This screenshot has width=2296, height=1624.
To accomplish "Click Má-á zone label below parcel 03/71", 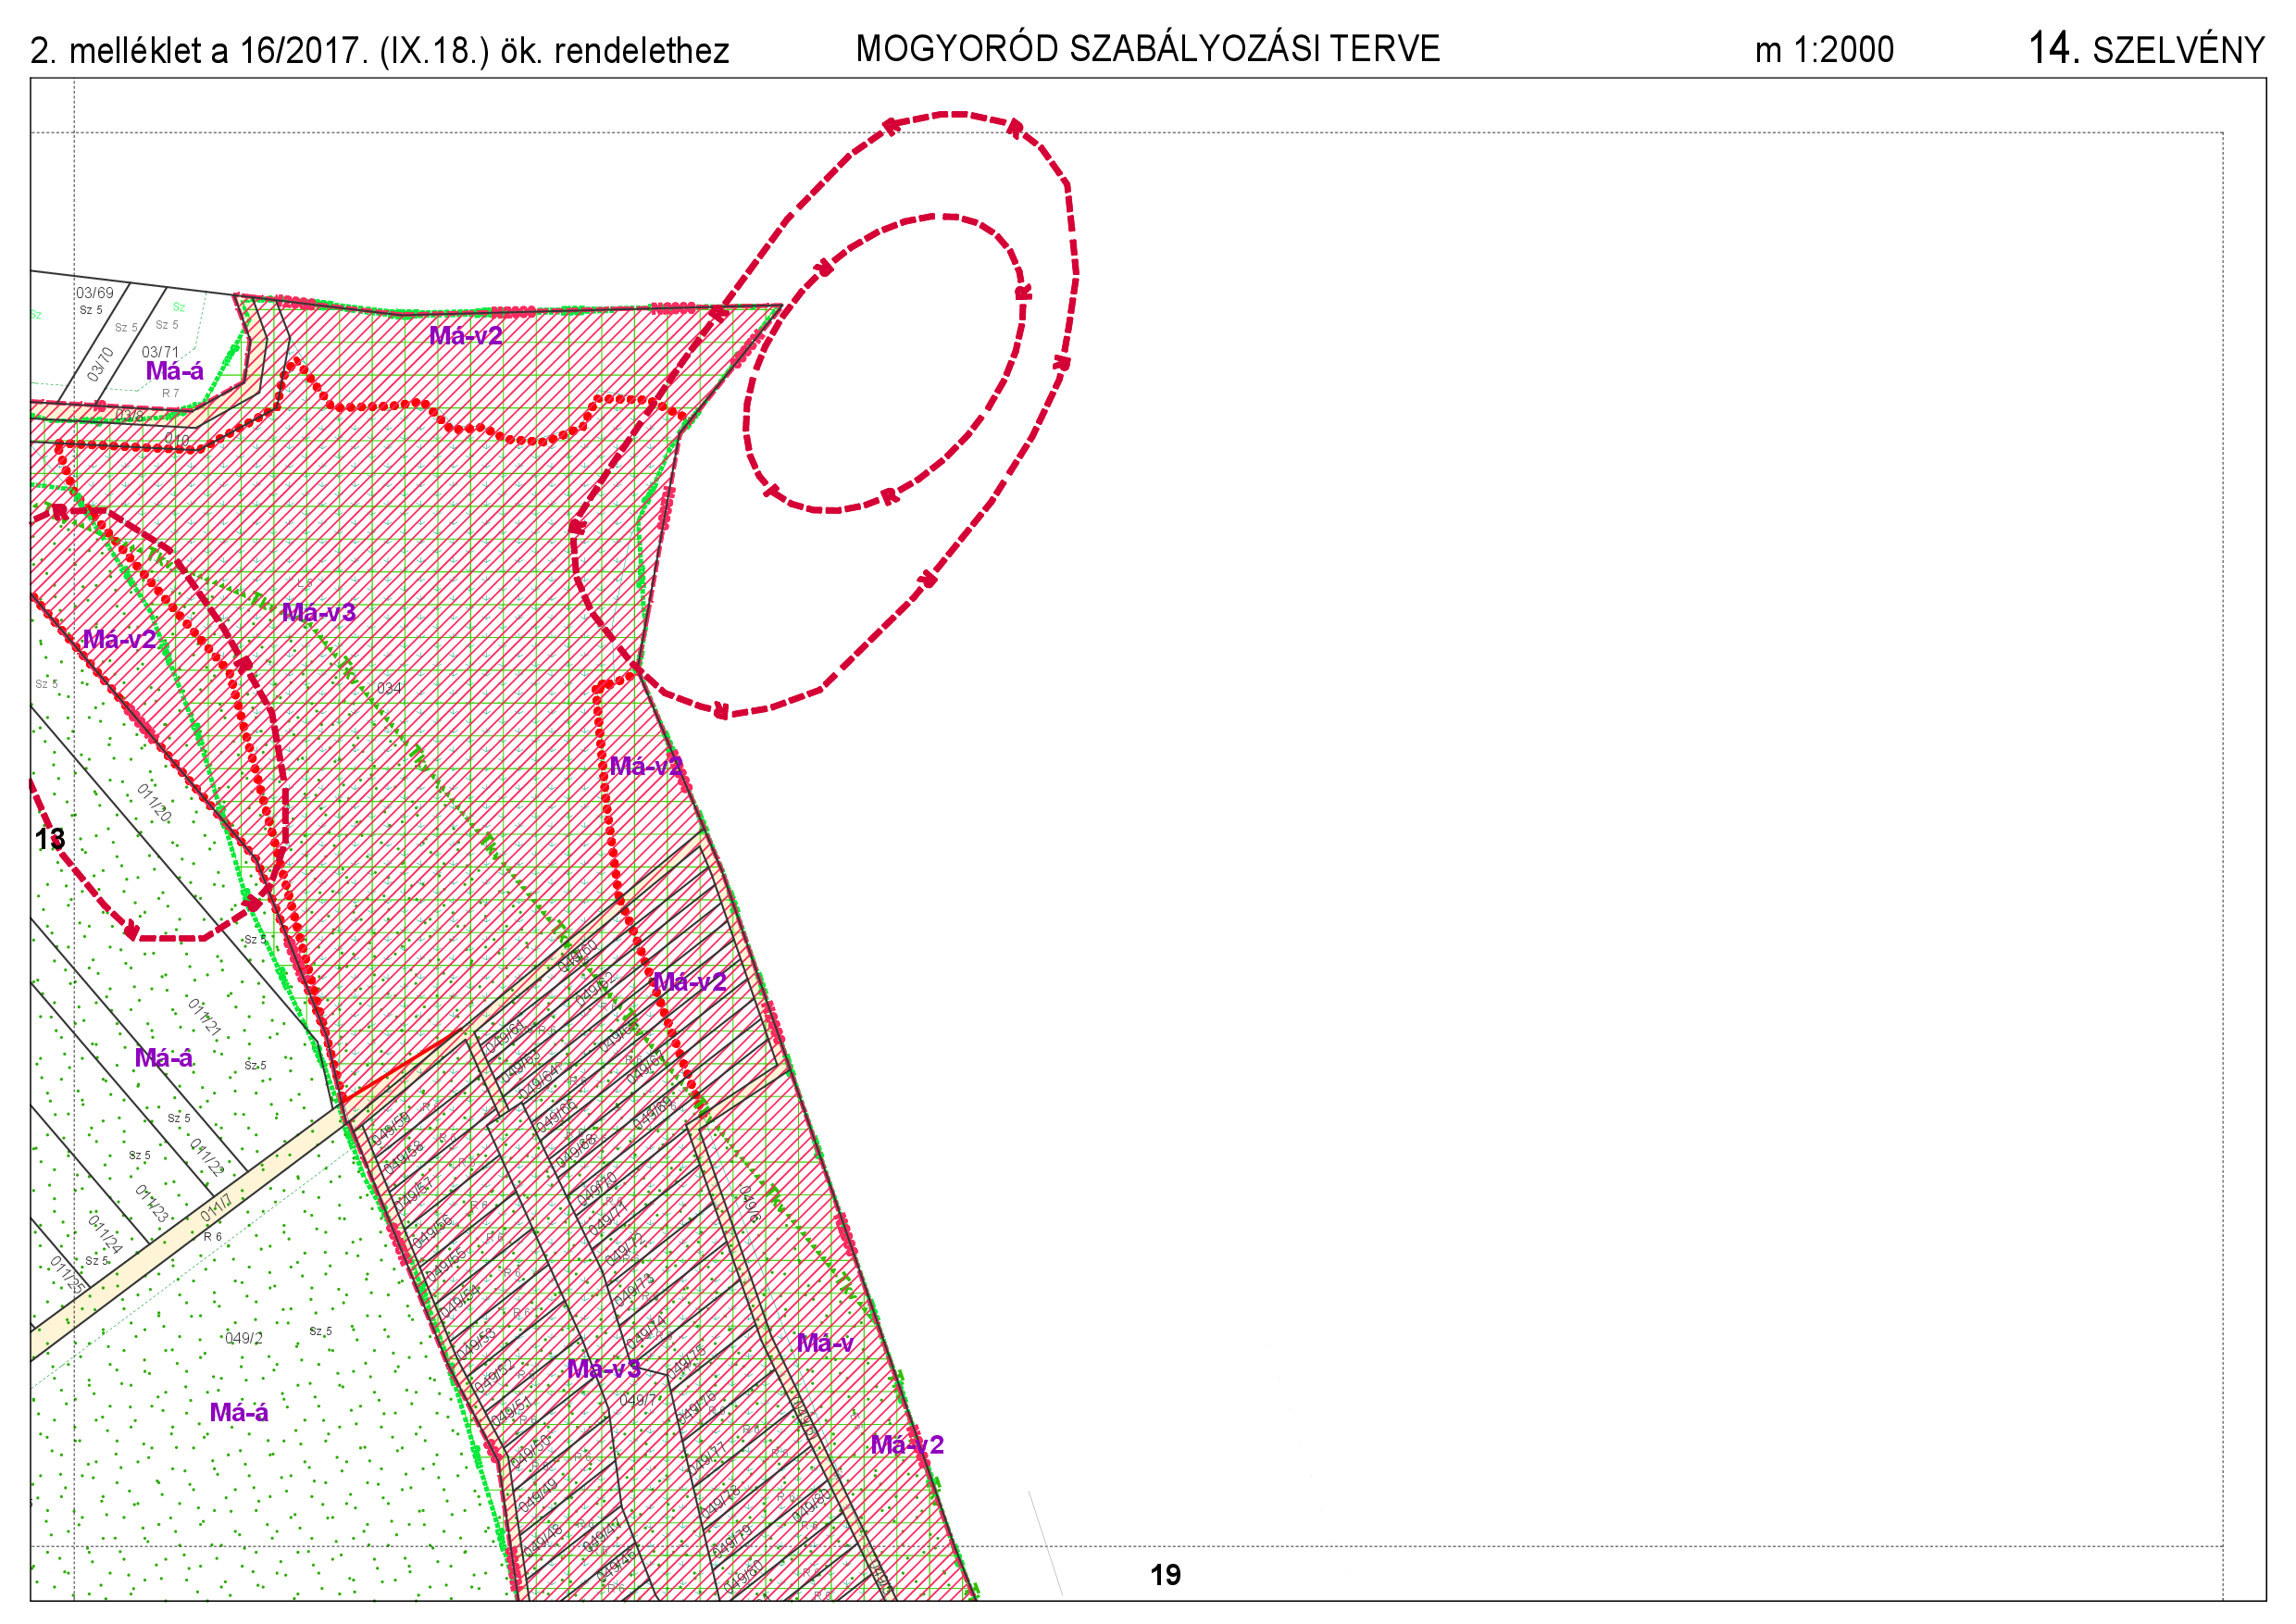I will point(175,371).
